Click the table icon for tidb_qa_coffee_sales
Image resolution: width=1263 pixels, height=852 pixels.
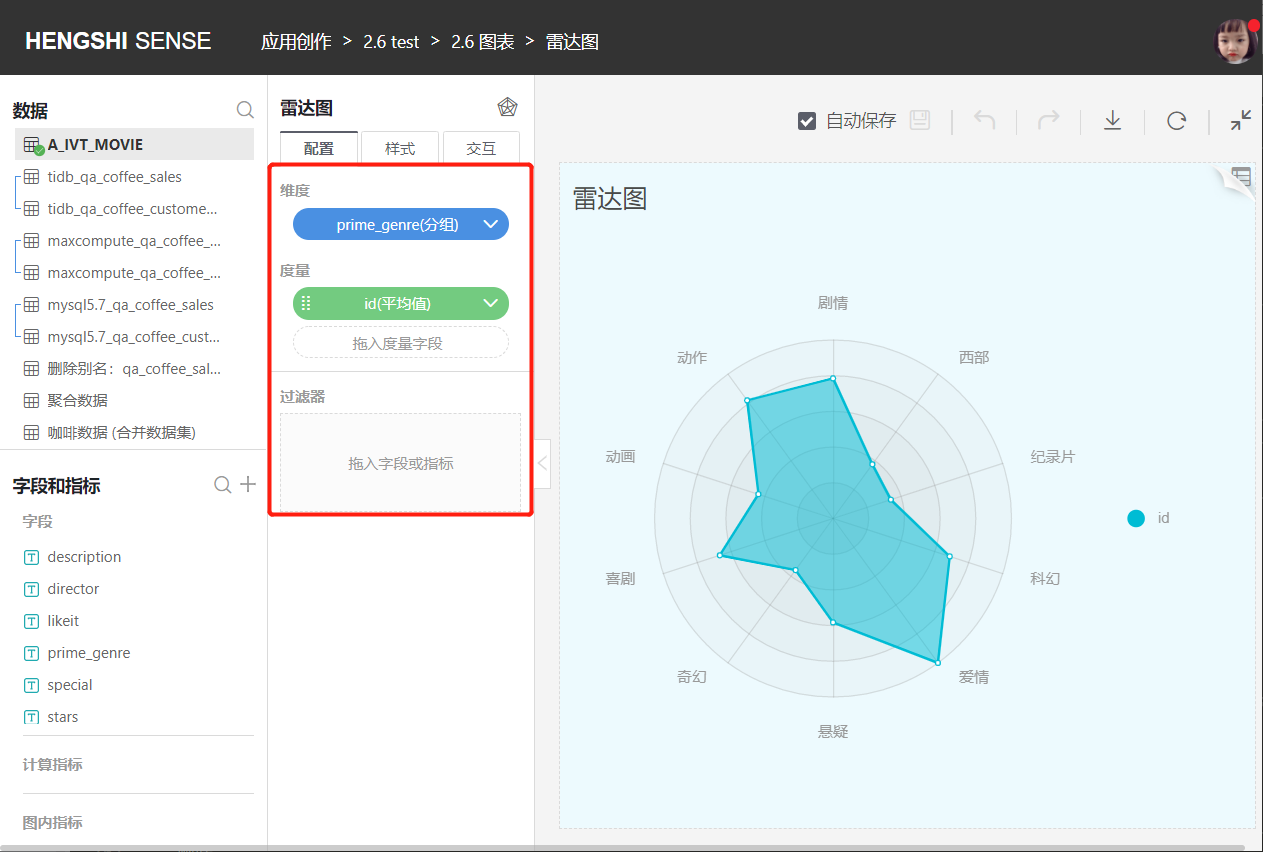(31, 177)
